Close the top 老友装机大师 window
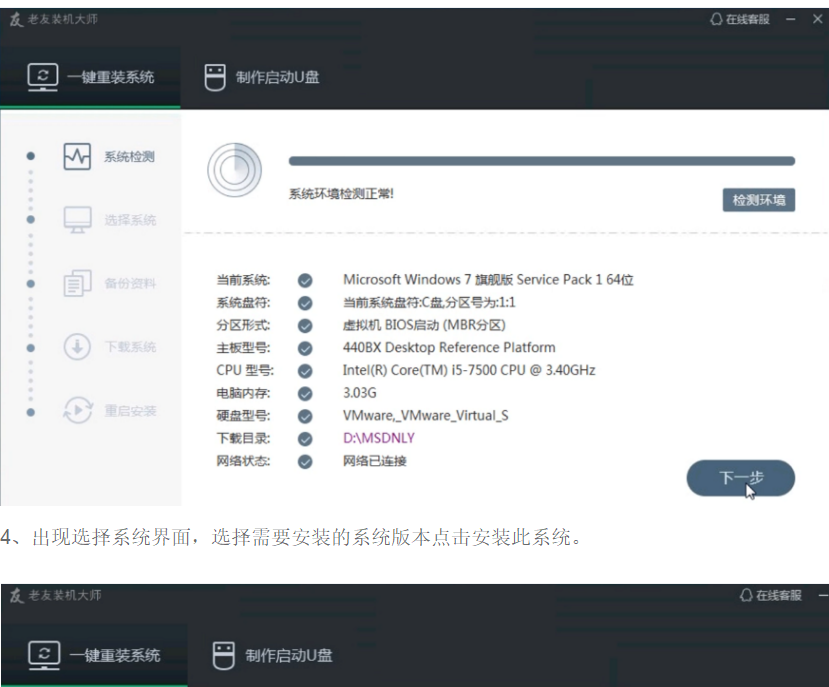Viewport: 829px width, 687px height. (x=817, y=19)
